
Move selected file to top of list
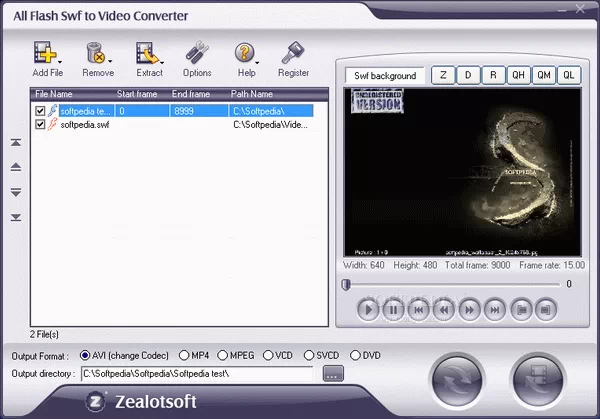(x=16, y=142)
